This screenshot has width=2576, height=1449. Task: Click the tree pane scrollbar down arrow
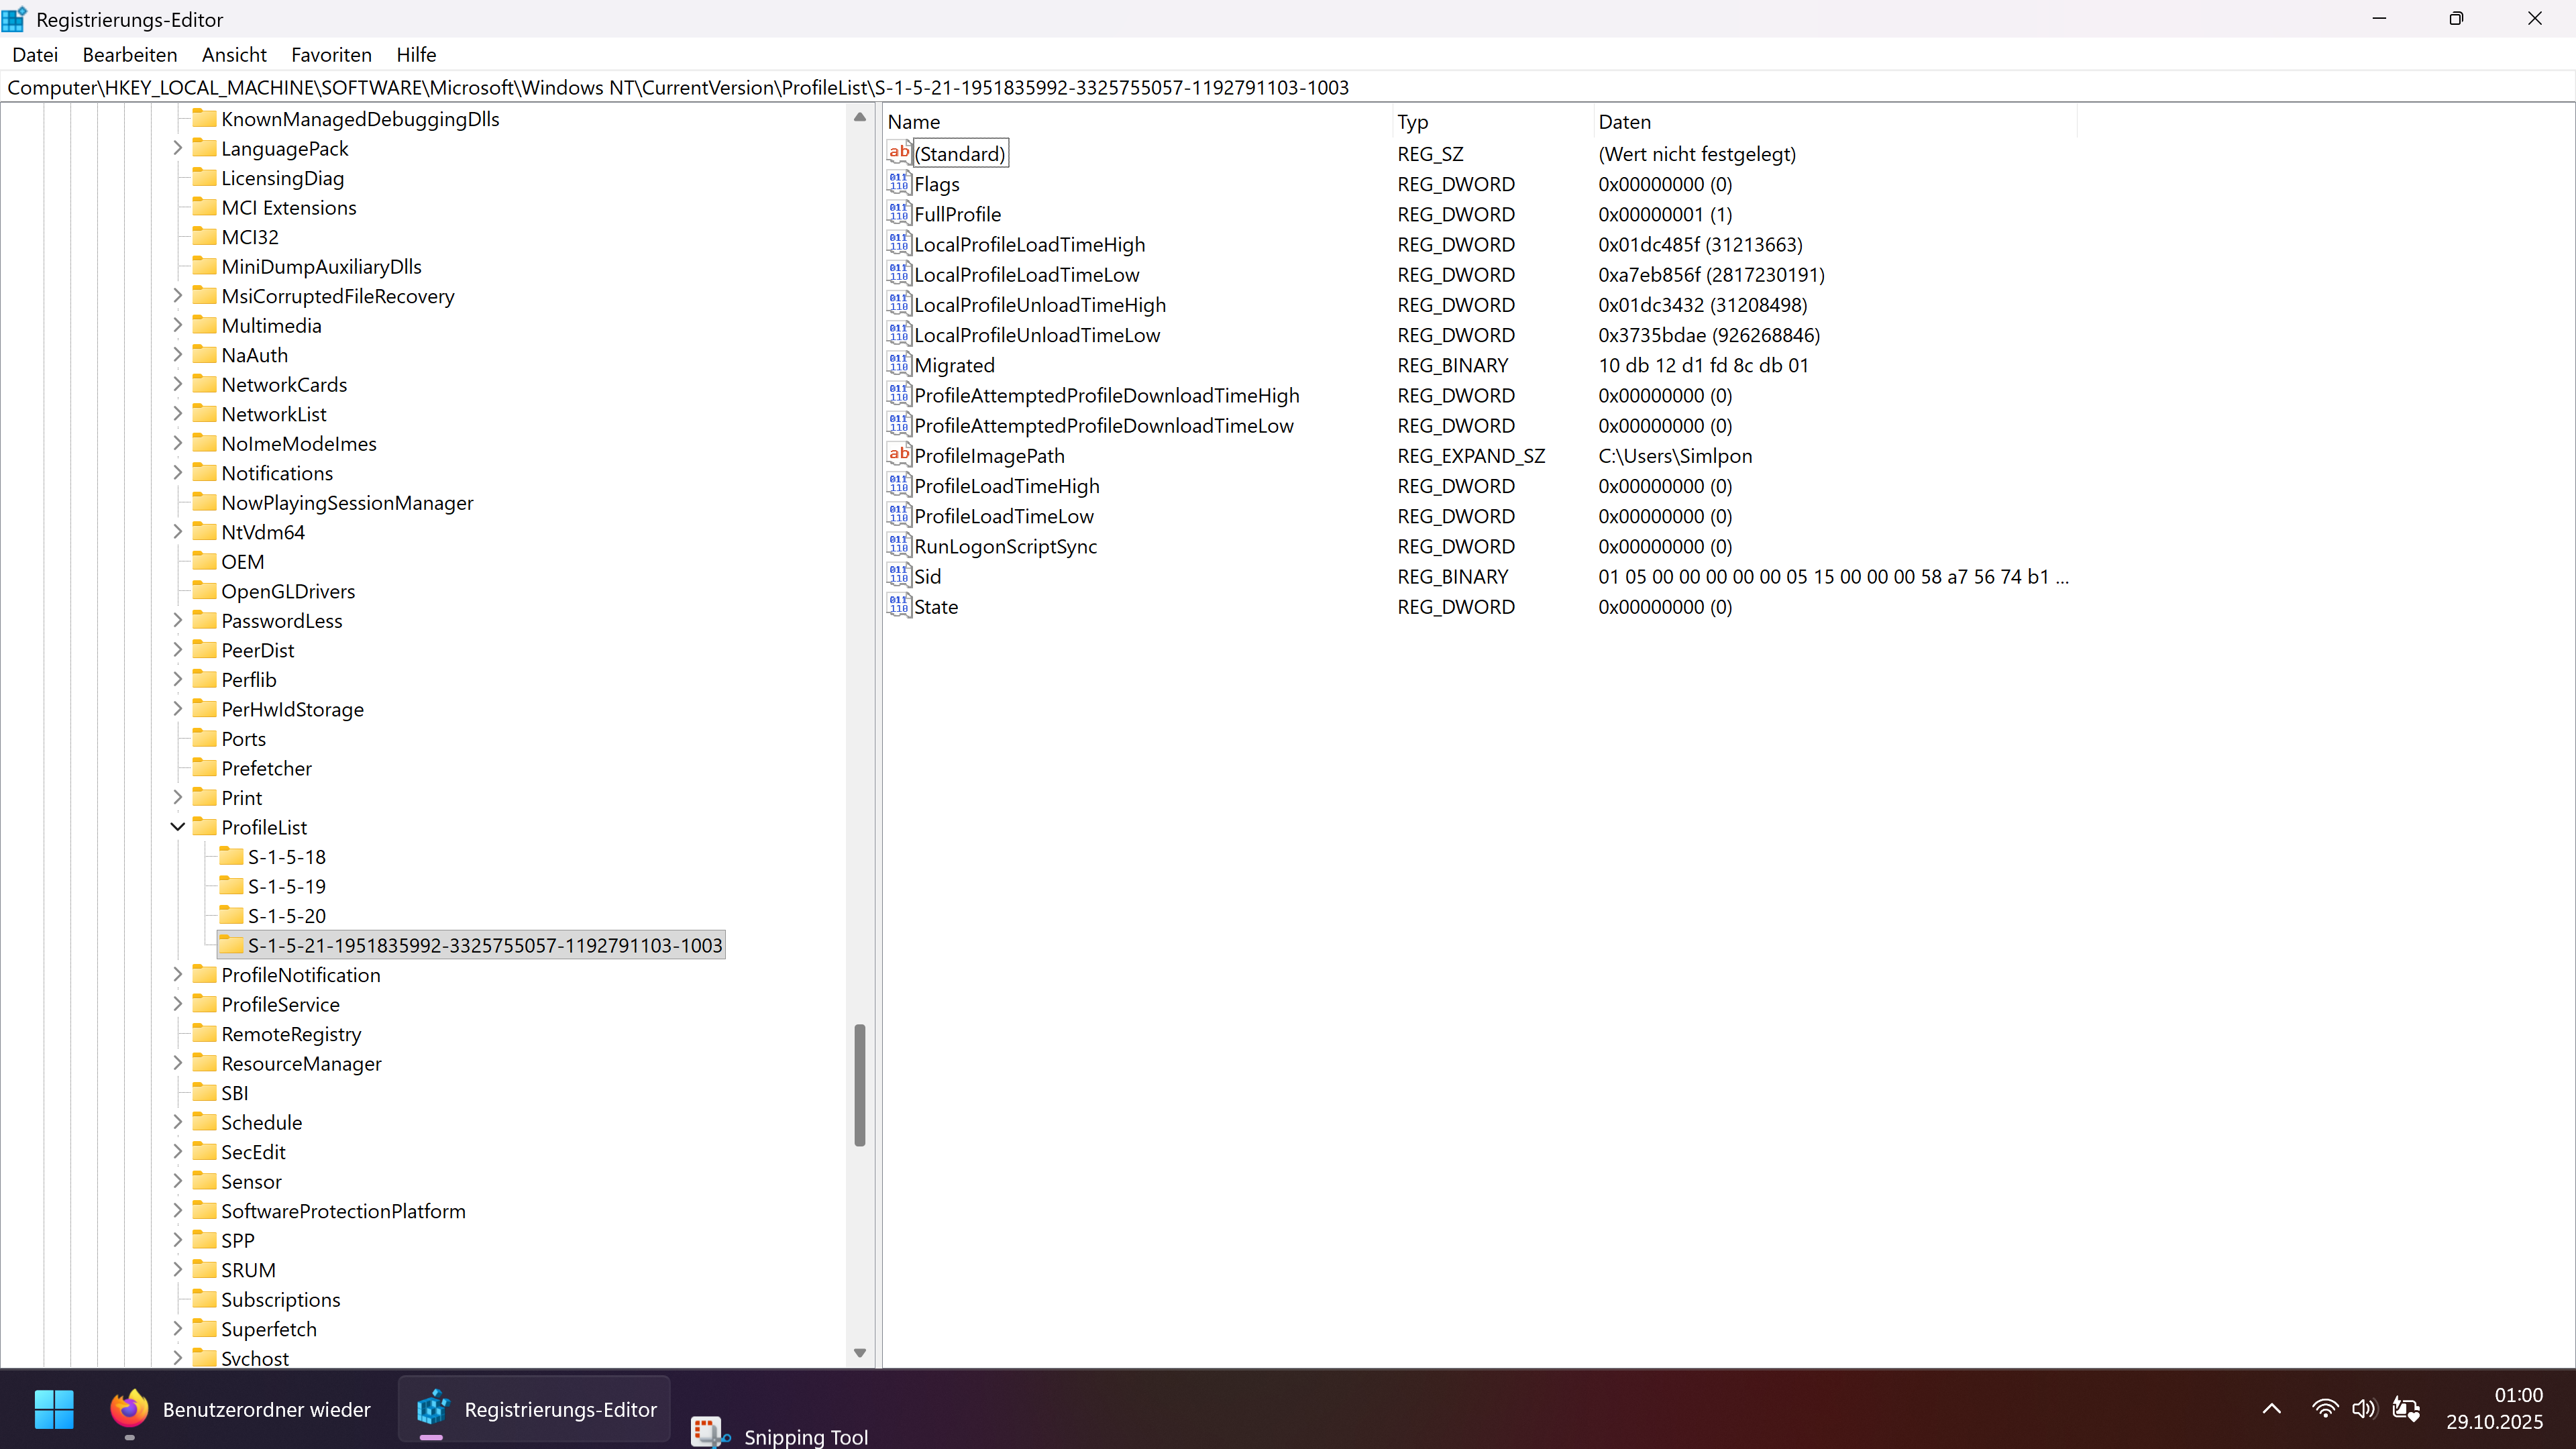click(x=859, y=1353)
